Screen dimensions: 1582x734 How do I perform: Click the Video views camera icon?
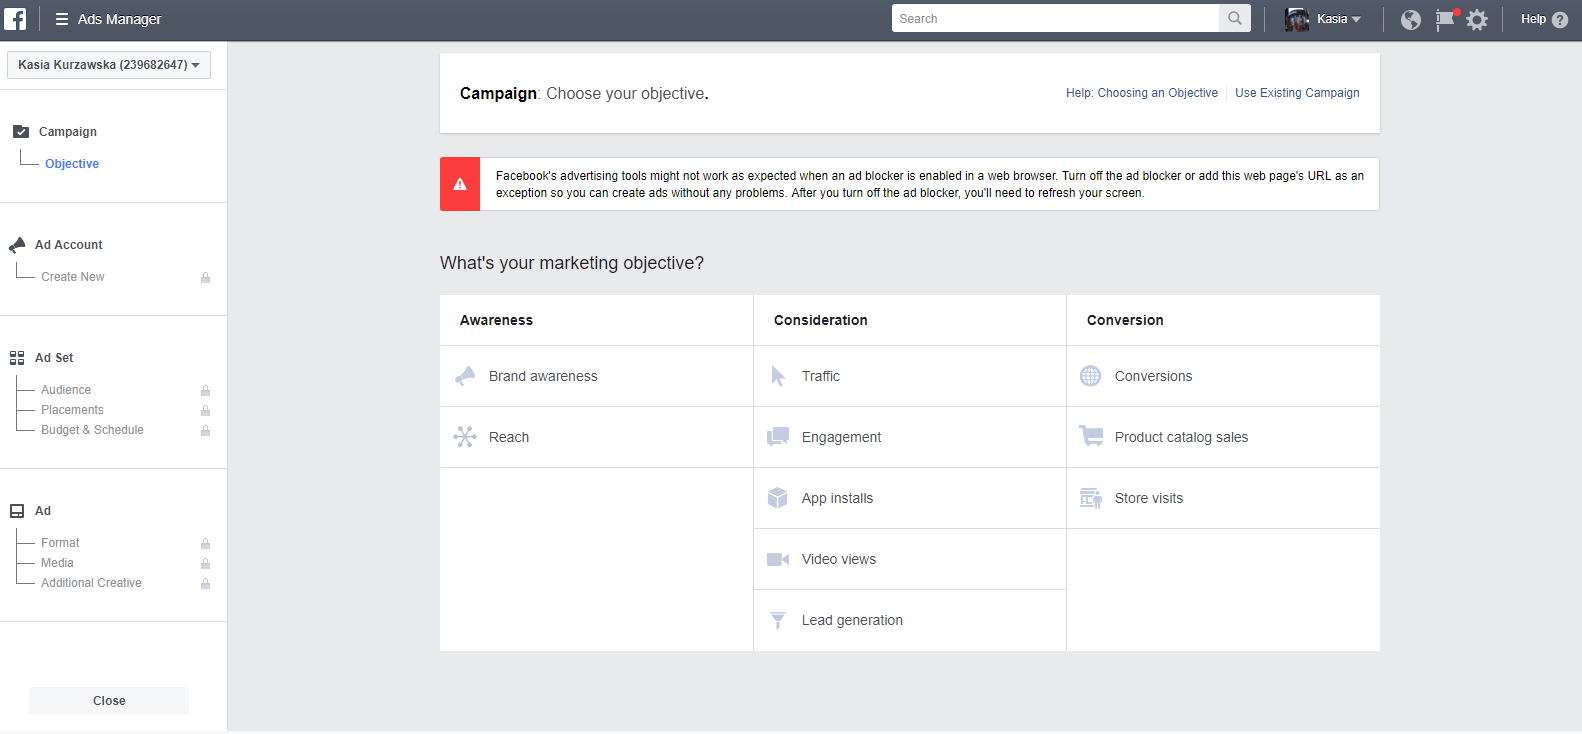tap(778, 559)
